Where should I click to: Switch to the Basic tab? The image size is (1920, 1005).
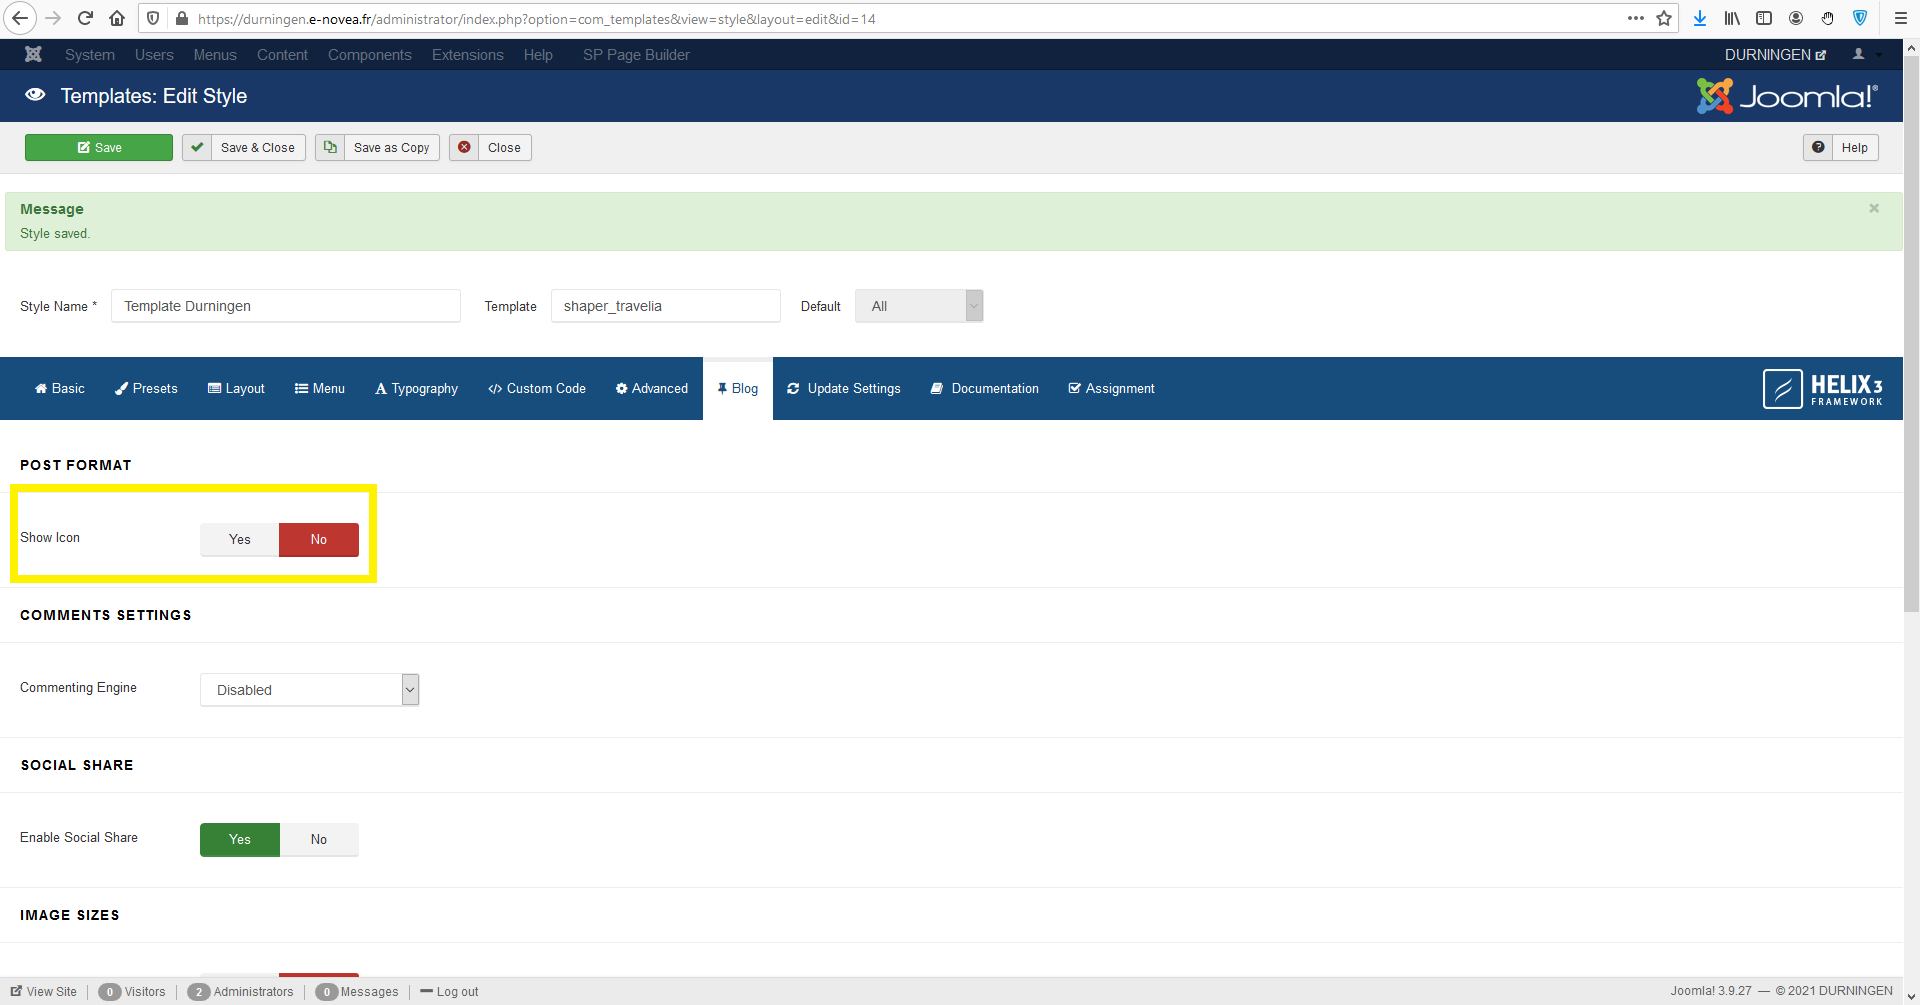point(60,388)
